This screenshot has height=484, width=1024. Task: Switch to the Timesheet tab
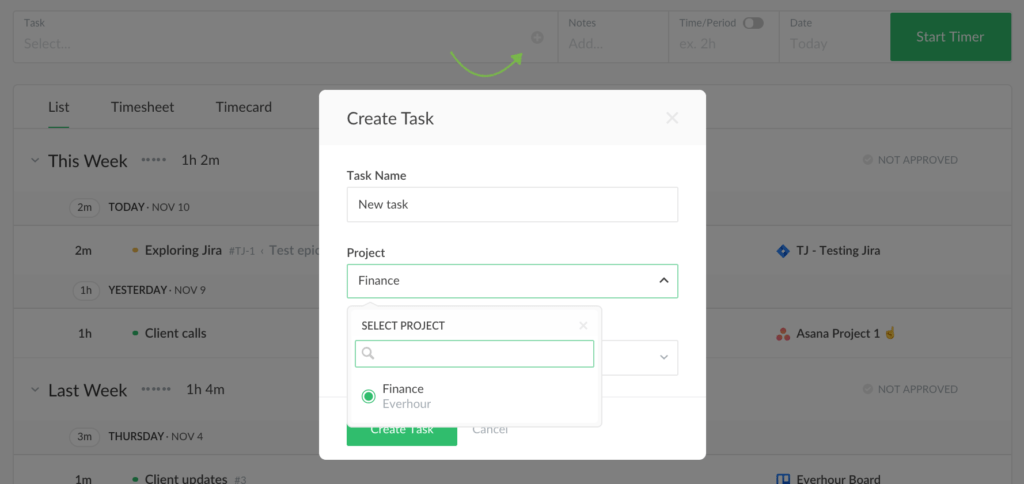(142, 107)
